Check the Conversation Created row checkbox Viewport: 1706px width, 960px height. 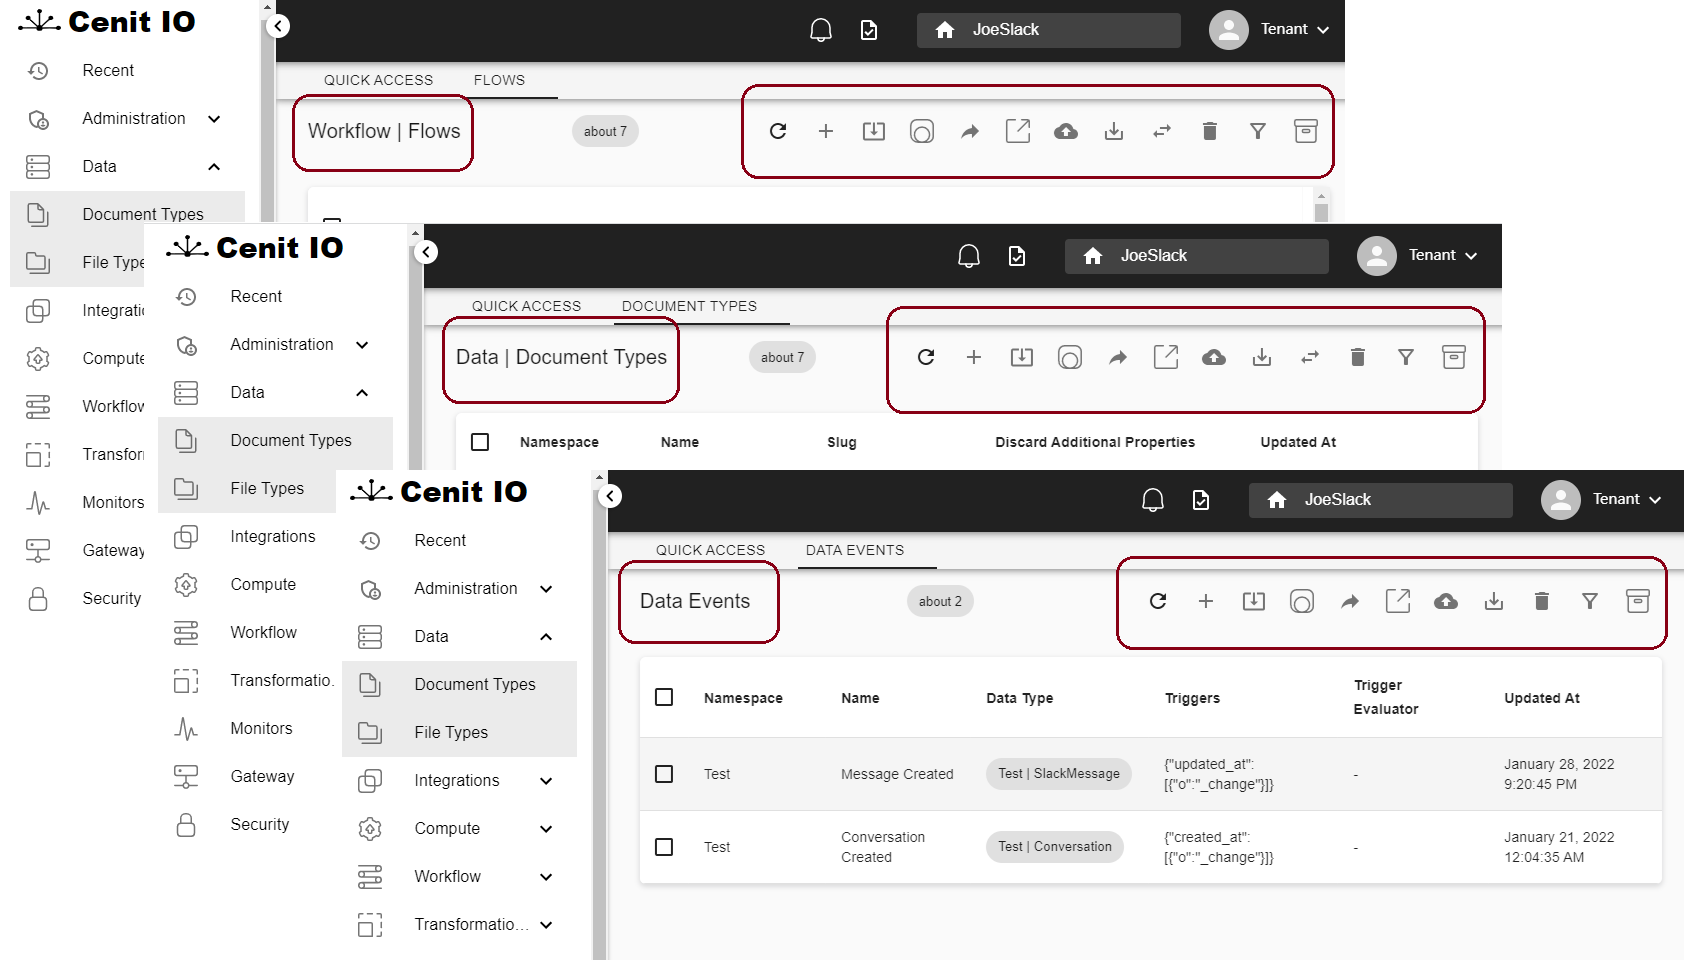click(x=664, y=847)
